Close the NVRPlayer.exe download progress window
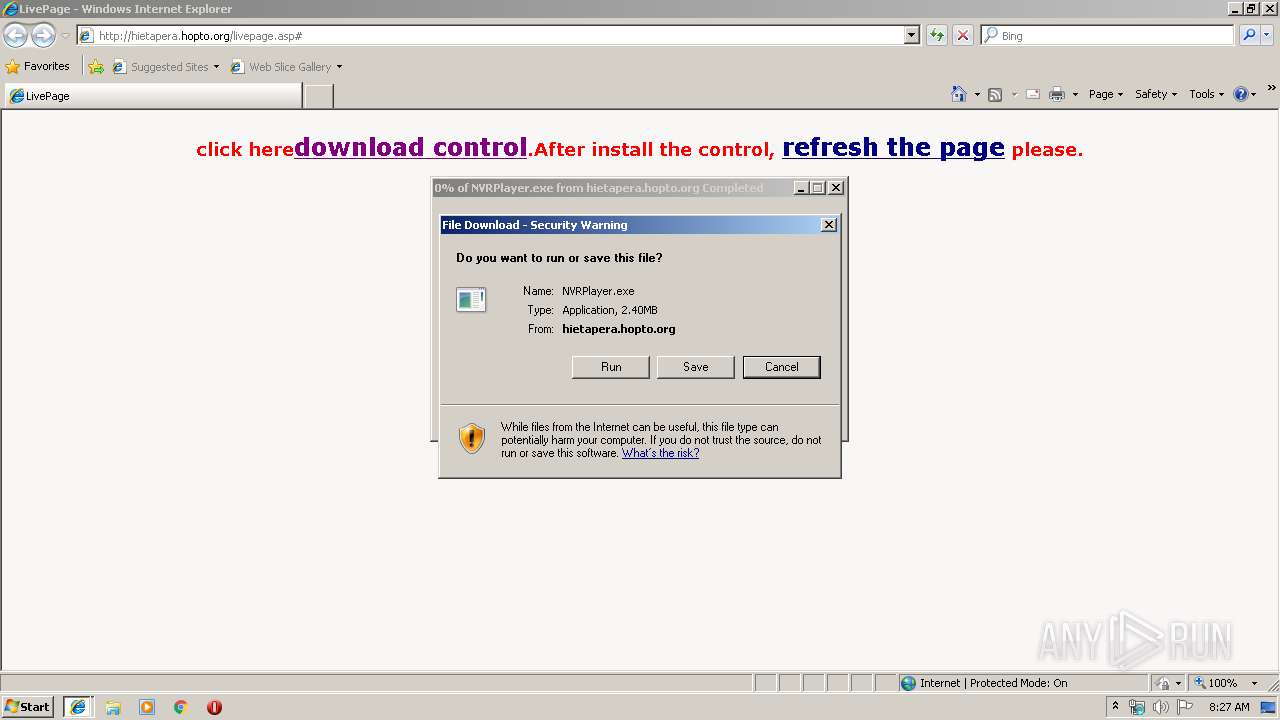This screenshot has height=720, width=1280. tap(836, 188)
